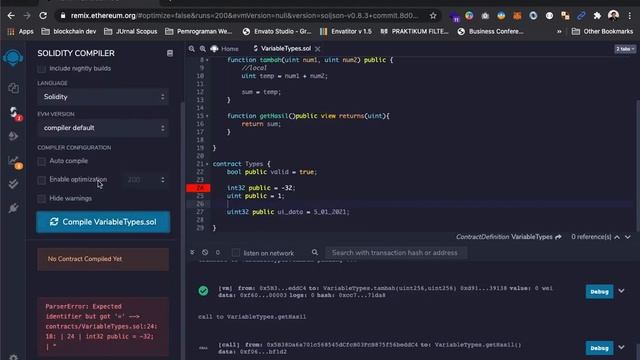Open EVM version compiler default dropdown

point(103,128)
